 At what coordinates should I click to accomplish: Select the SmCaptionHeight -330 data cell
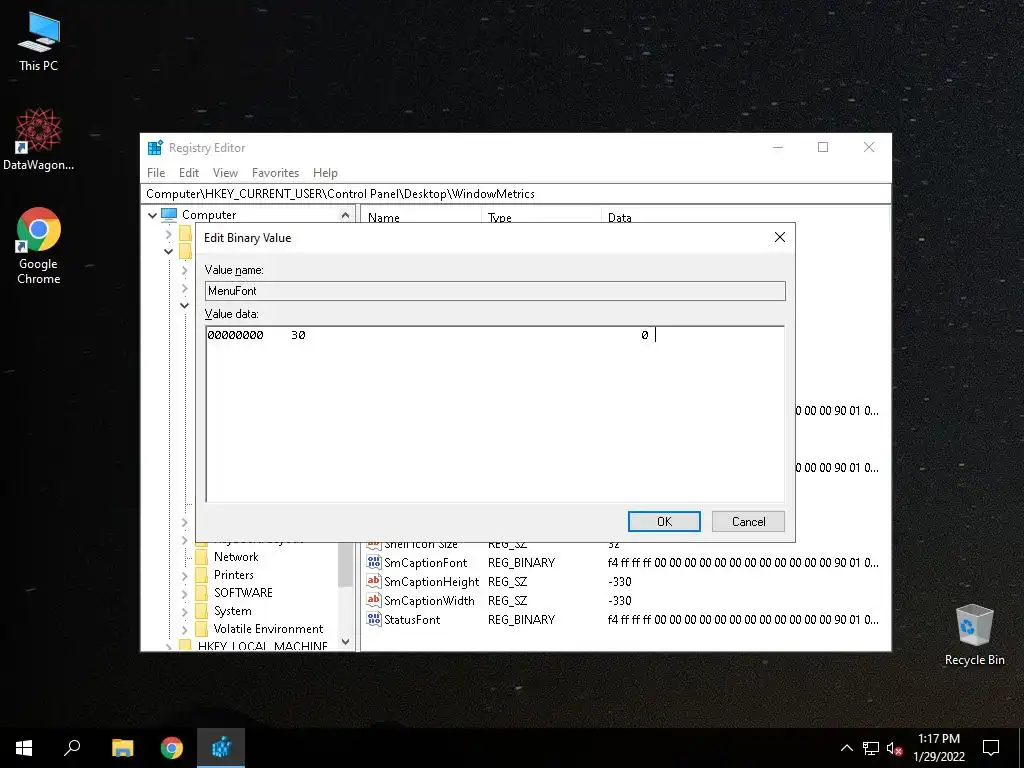[x=619, y=581]
